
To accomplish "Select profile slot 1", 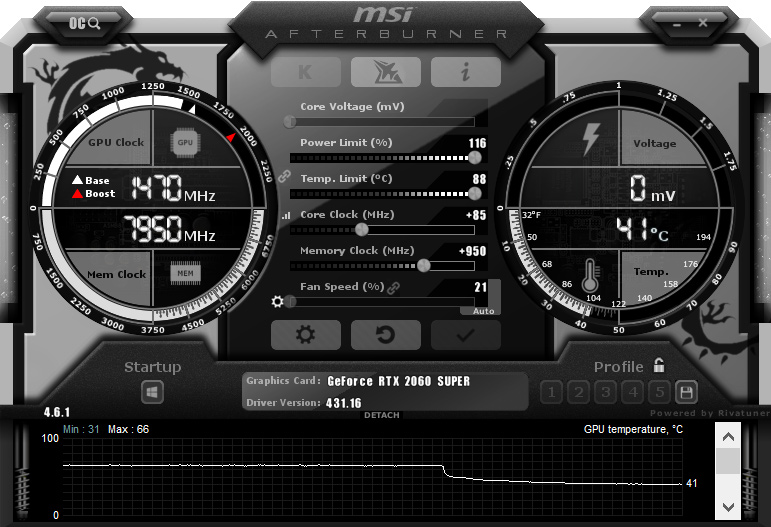I will click(552, 392).
